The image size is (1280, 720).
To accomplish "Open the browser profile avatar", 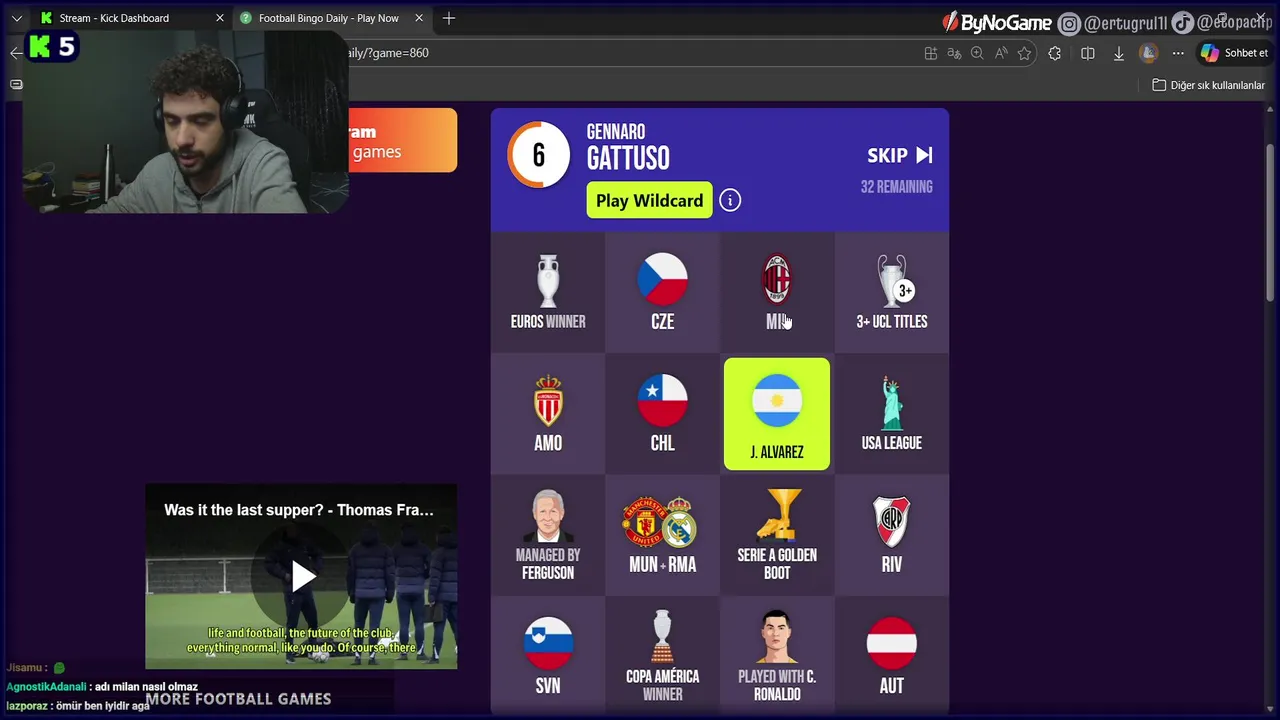I will coord(1149,53).
